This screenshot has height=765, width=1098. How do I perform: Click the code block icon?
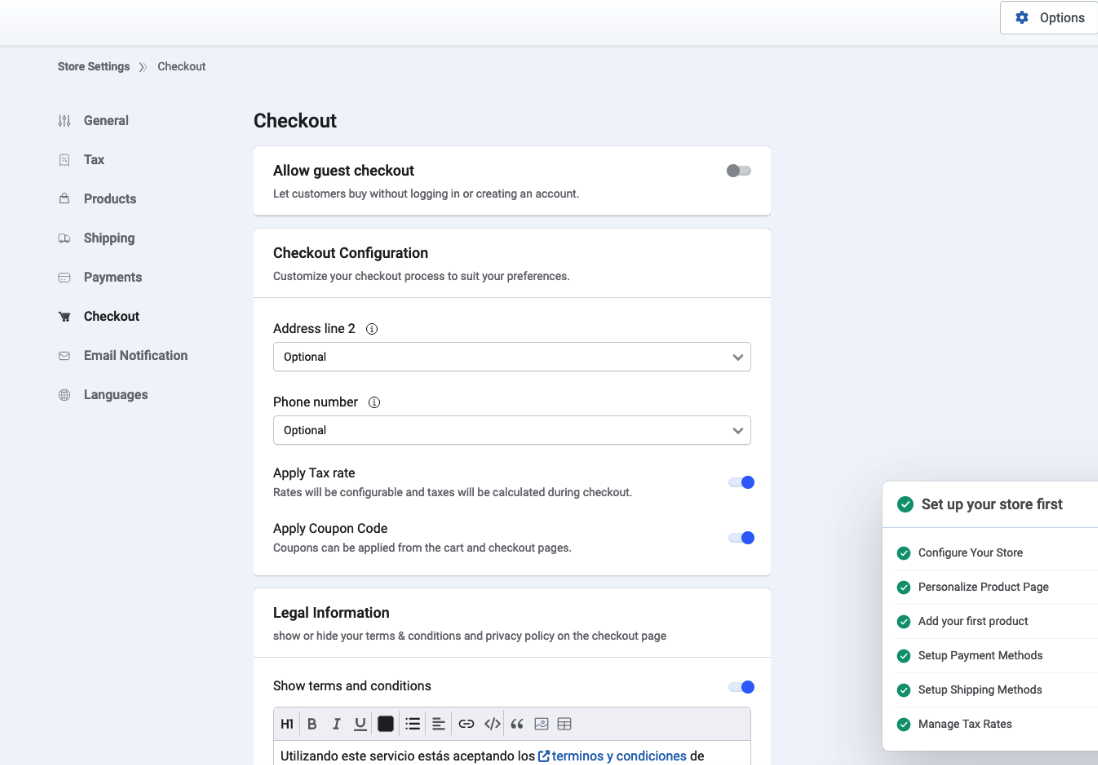tap(492, 724)
